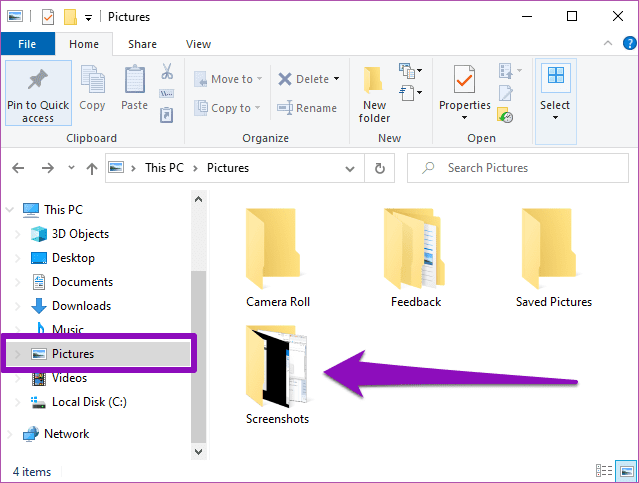Click the refresh icon beside the address bar
The image size is (639, 483).
379,168
